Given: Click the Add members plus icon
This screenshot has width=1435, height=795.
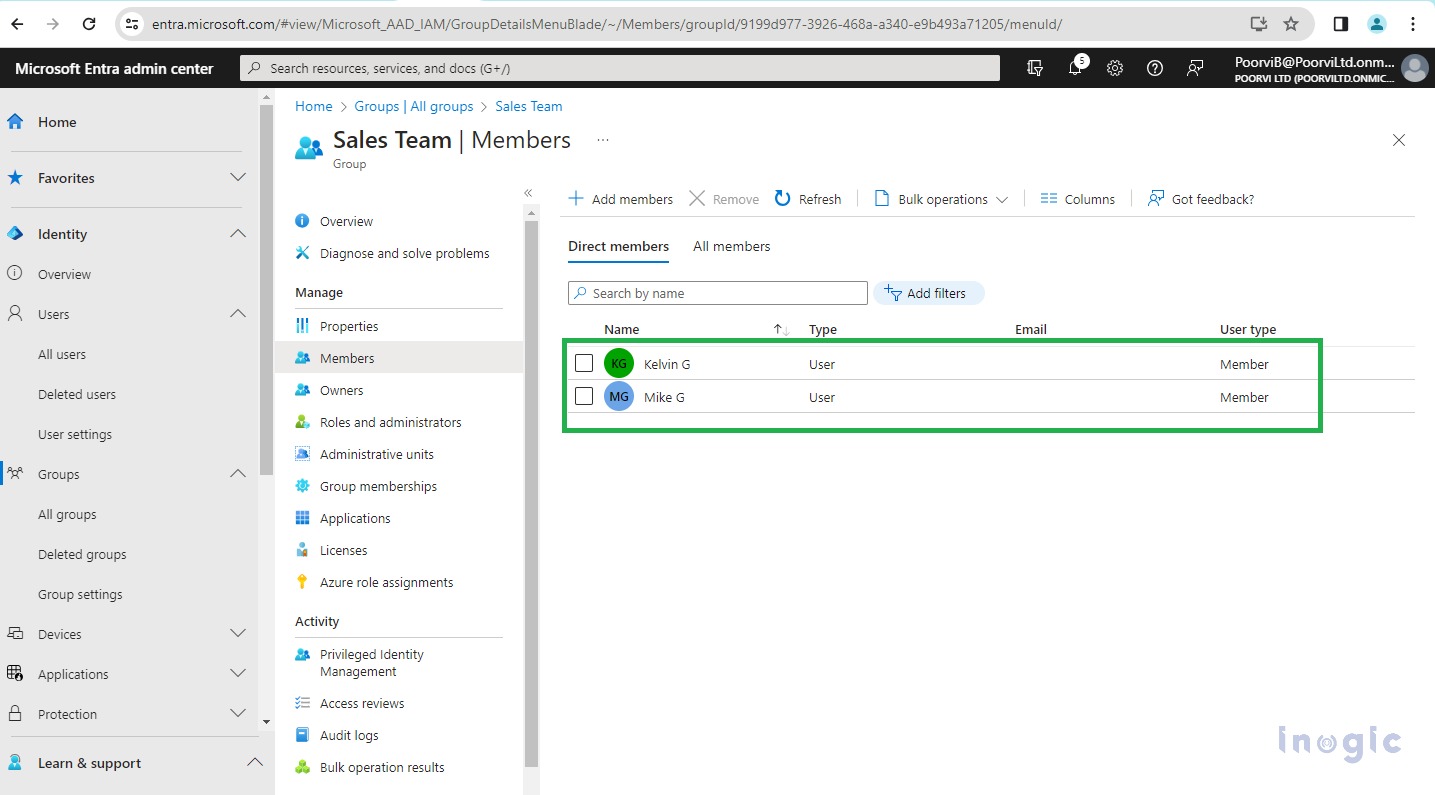Looking at the screenshot, I should [576, 199].
